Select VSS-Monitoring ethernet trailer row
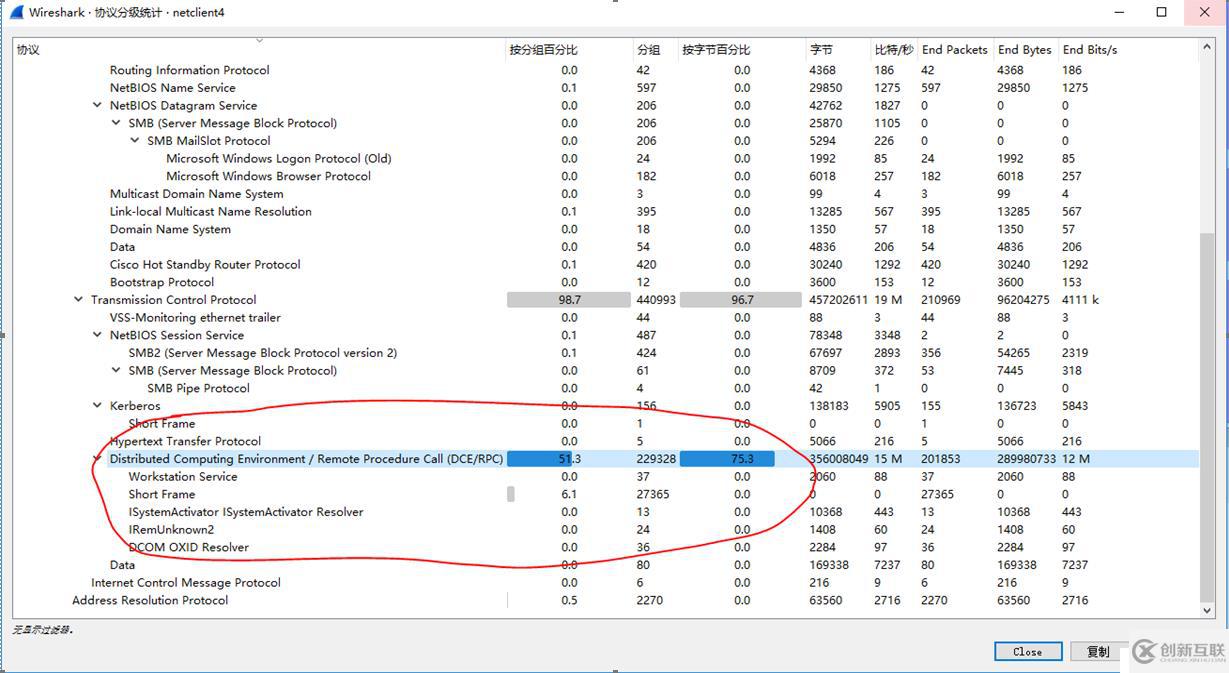Image resolution: width=1229 pixels, height=673 pixels. (605, 318)
